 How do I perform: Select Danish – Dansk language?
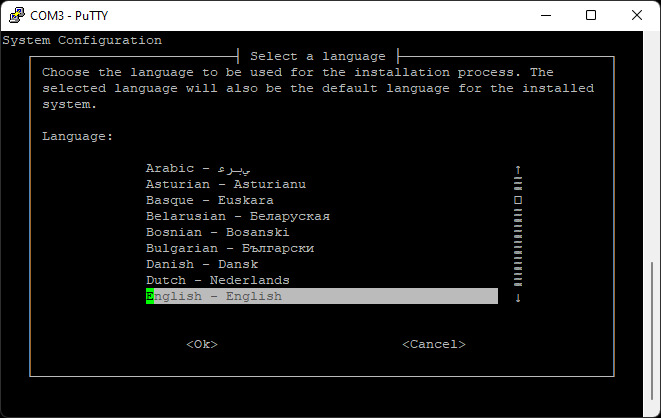click(201, 265)
